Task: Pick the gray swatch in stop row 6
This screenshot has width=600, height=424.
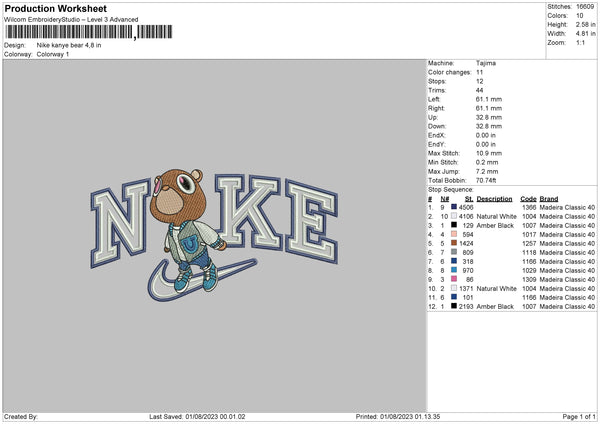Action: 454,252
